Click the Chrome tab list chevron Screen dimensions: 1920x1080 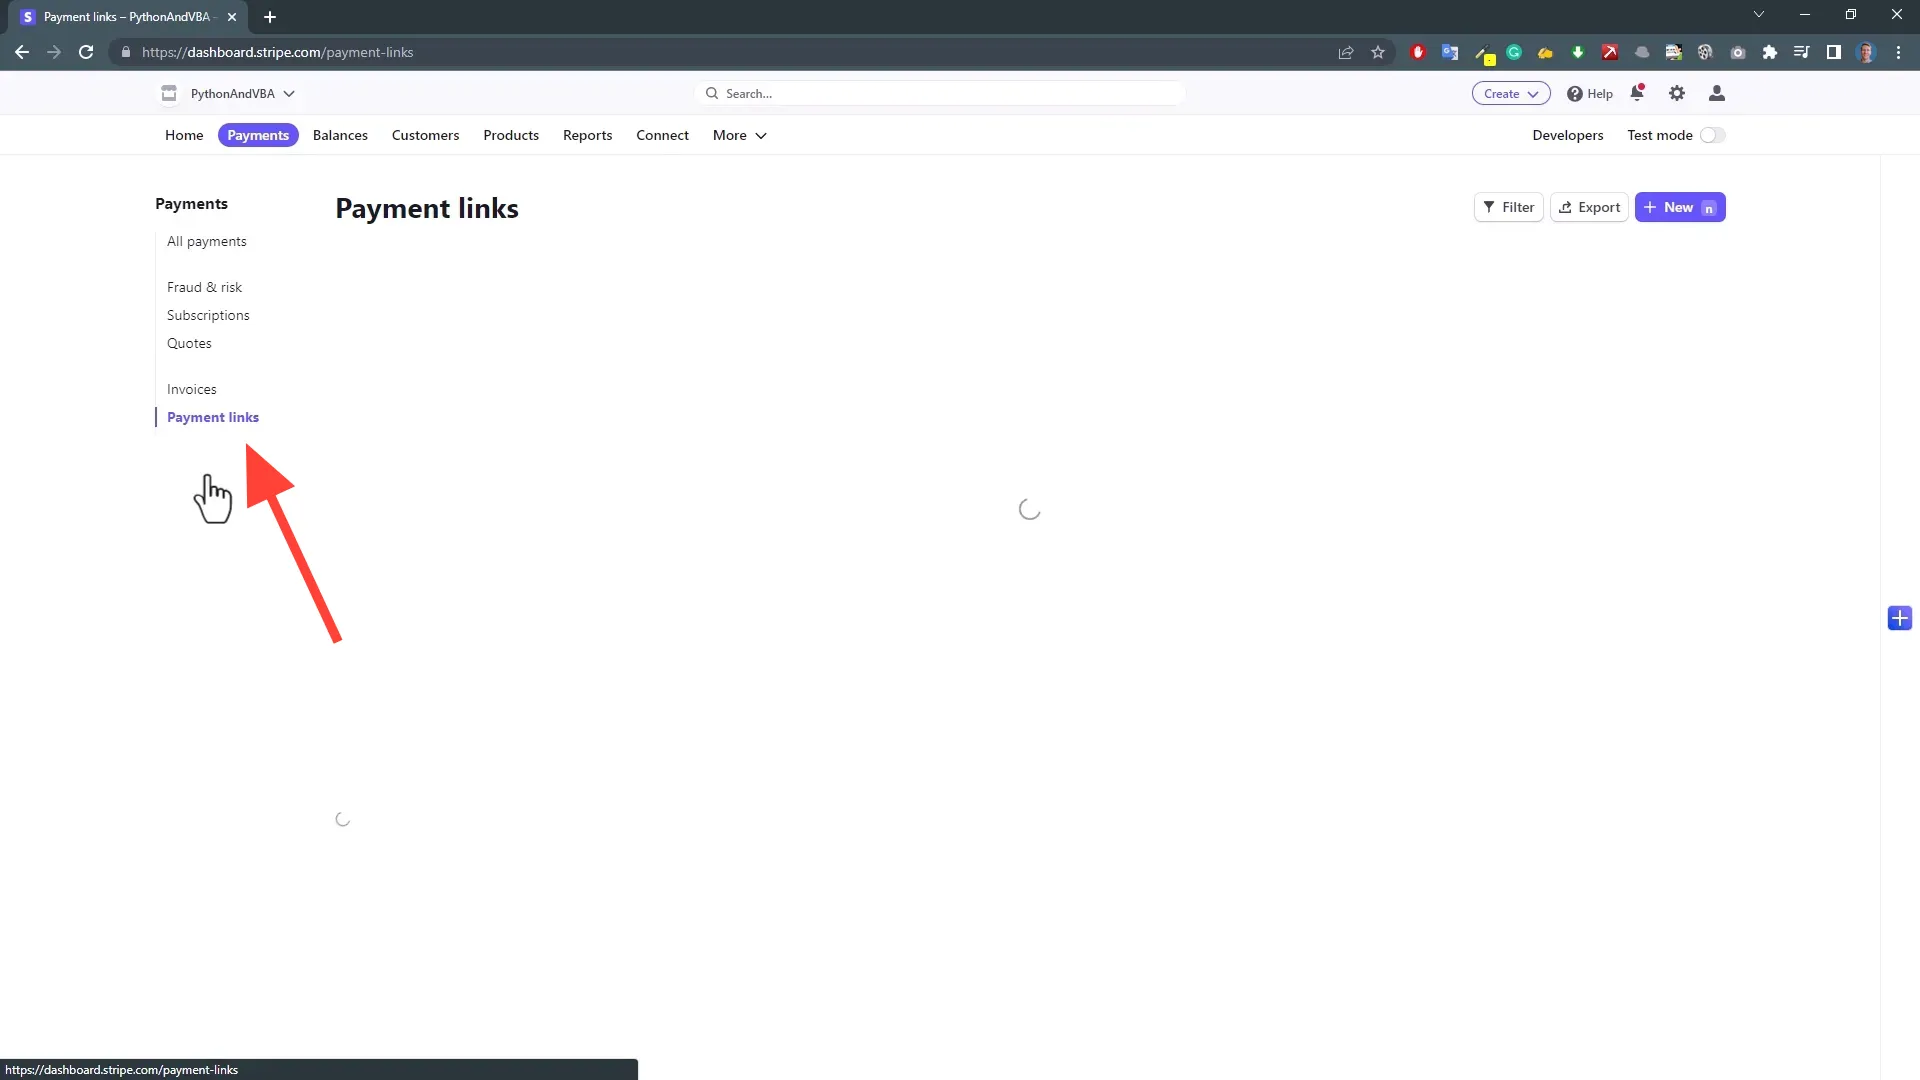click(1758, 14)
